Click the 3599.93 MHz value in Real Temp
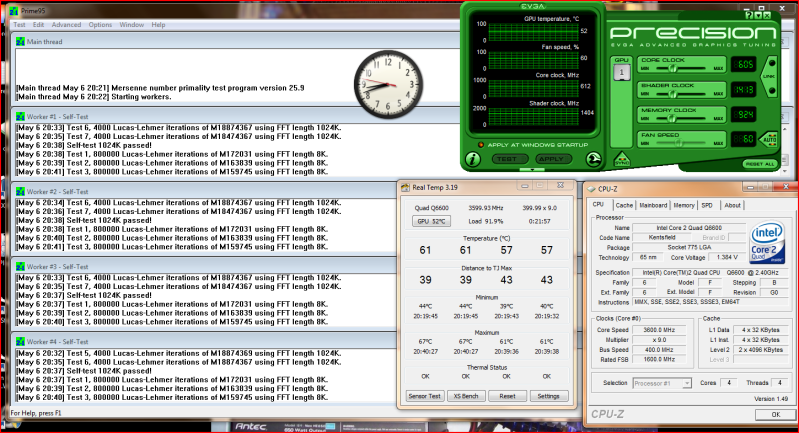Screen dimensions: 799x433 (x=486, y=207)
